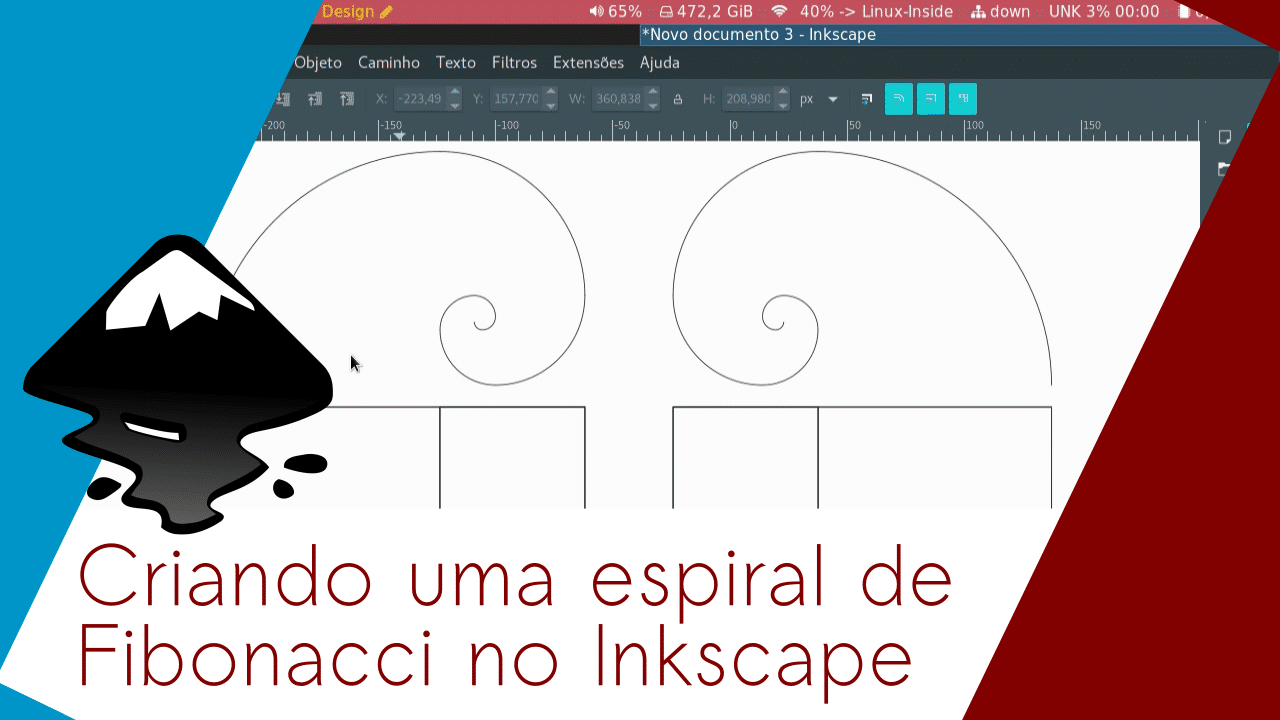This screenshot has width=1280, height=720.
Task: Increase the X value with the up arrow
Action: (x=455, y=93)
